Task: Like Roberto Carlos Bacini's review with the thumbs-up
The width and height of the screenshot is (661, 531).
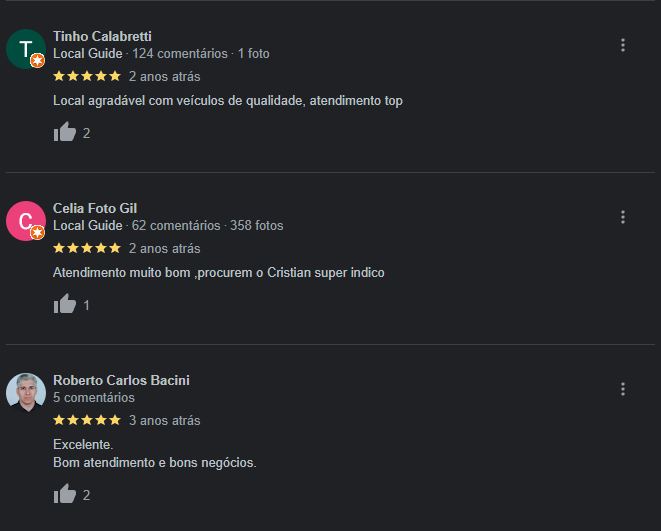Action: 65,493
